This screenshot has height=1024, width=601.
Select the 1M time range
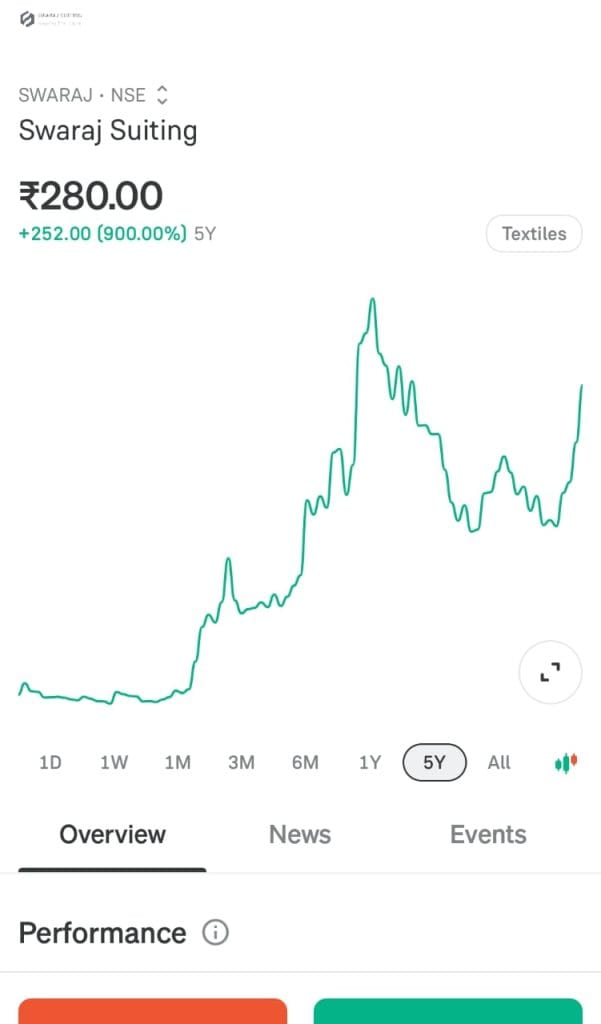coord(177,763)
